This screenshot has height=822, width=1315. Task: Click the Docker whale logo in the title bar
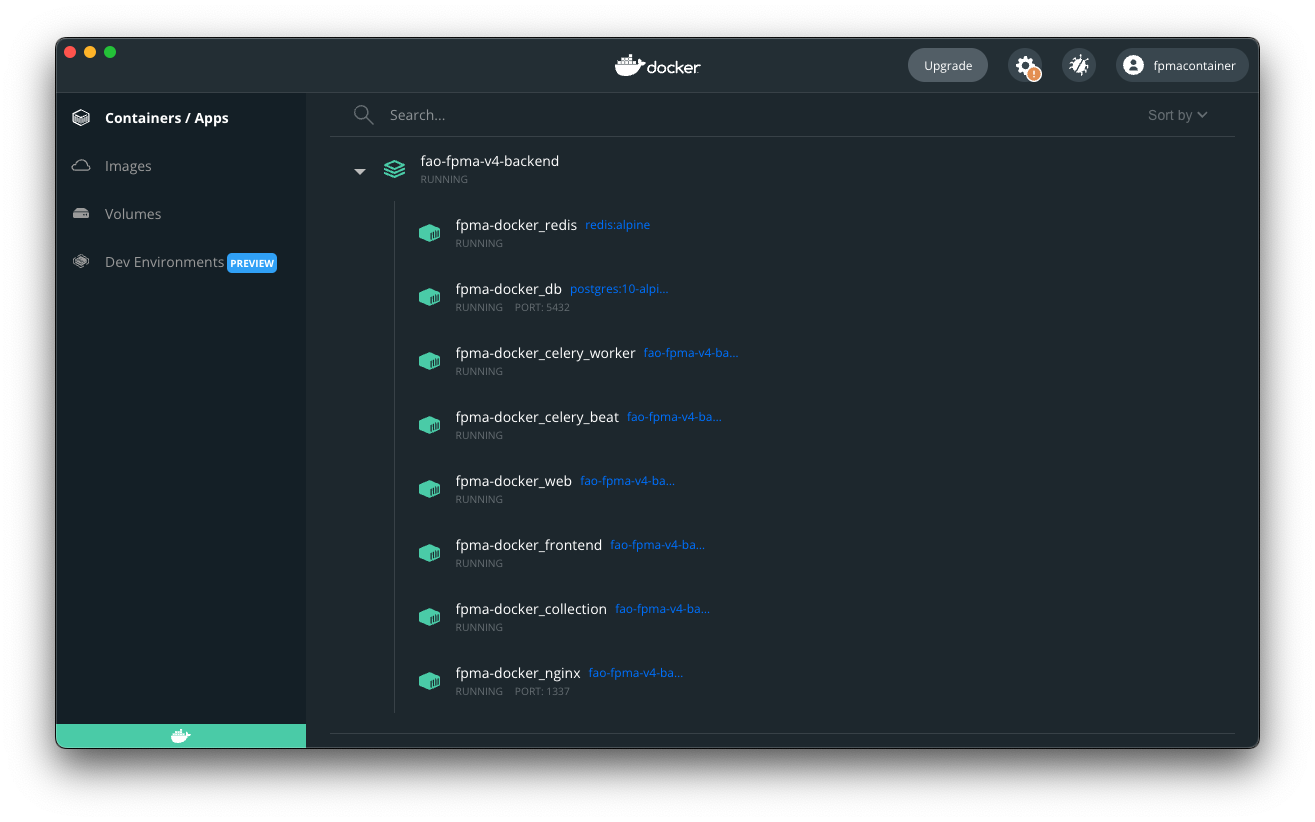[657, 65]
